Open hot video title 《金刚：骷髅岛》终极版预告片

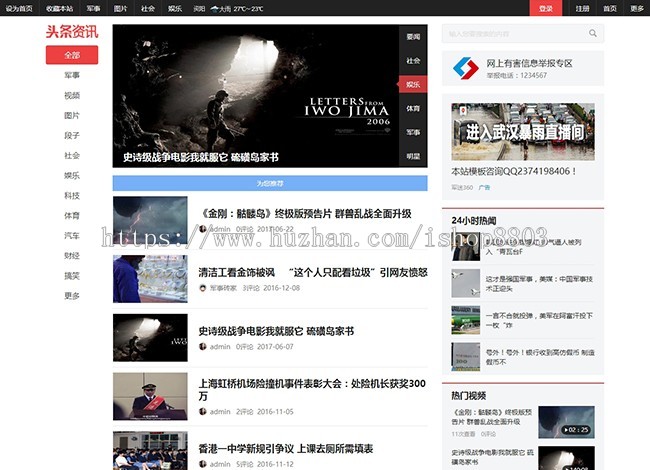(x=492, y=417)
